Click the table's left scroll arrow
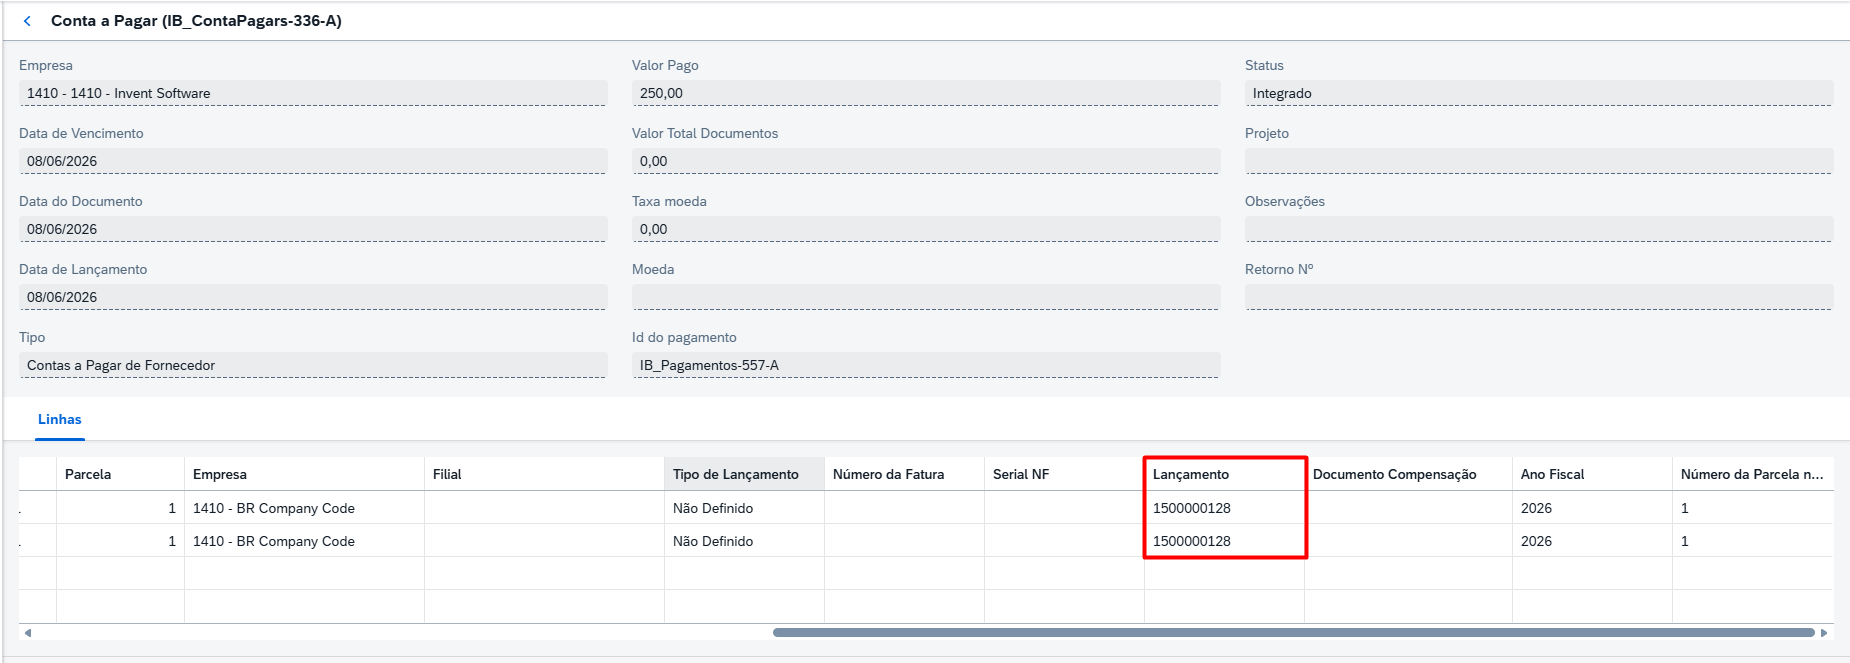 [x=28, y=633]
